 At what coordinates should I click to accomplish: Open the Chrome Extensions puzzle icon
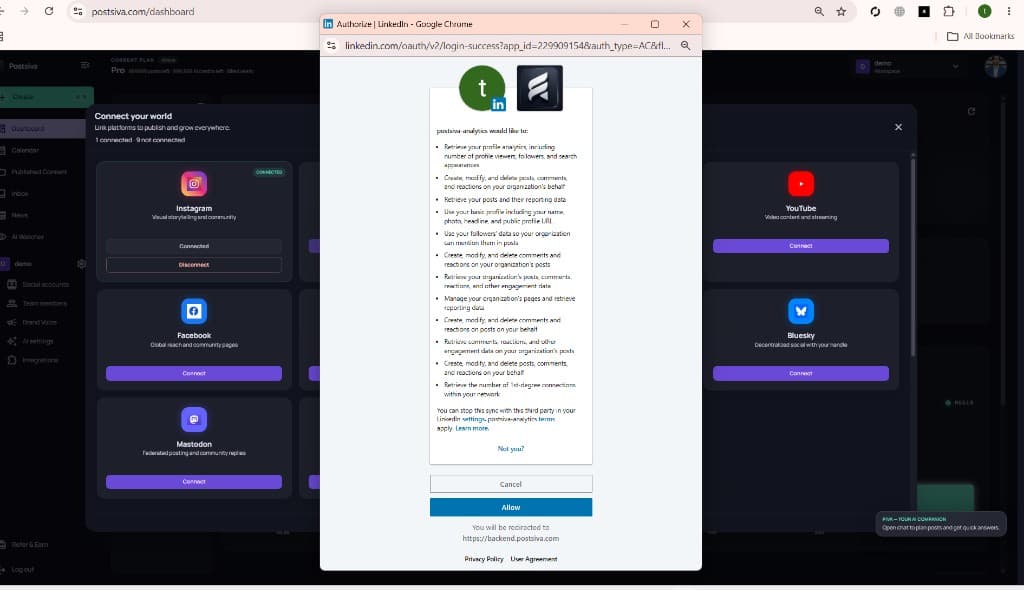[949, 11]
